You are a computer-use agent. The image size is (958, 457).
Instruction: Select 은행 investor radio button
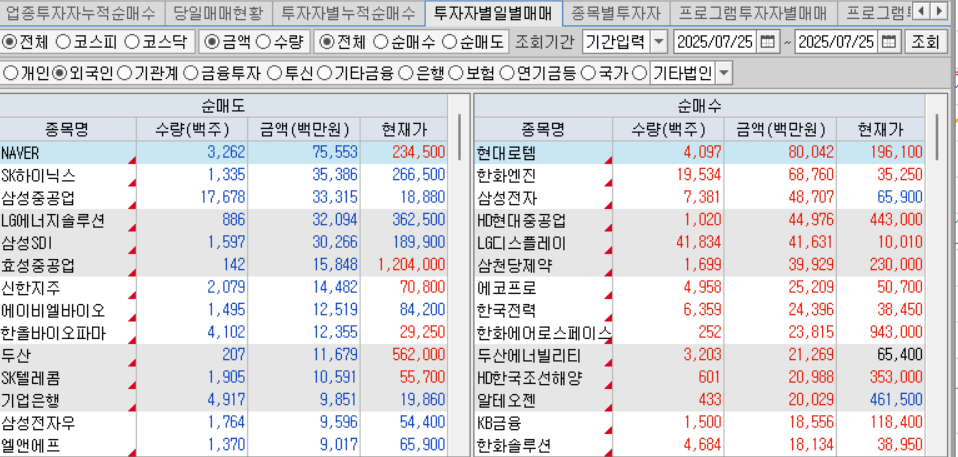coord(405,74)
